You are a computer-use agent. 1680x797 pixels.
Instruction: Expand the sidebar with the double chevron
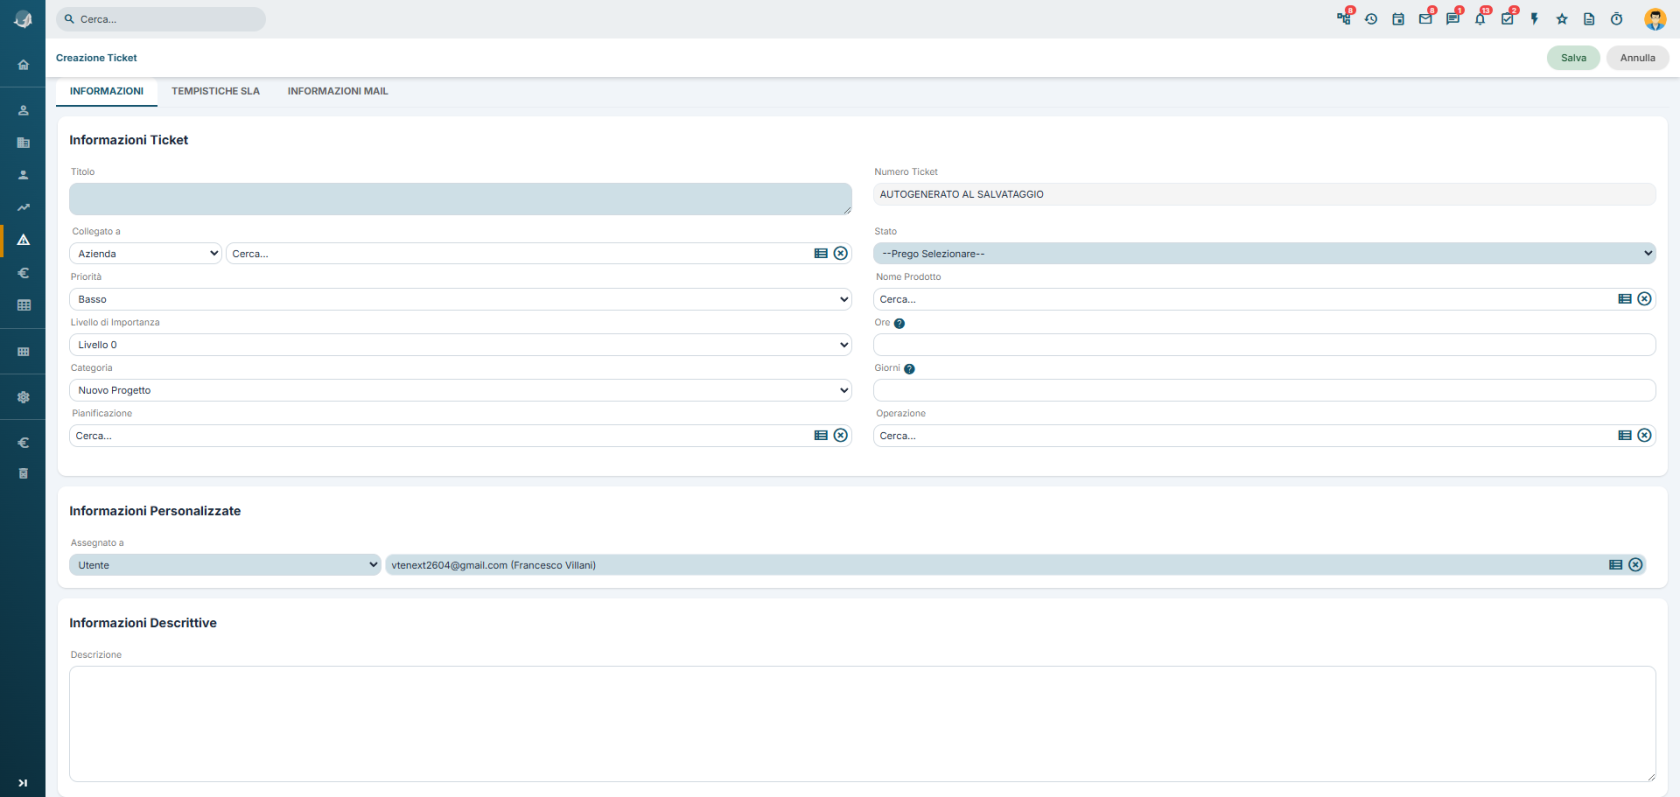coord(23,783)
